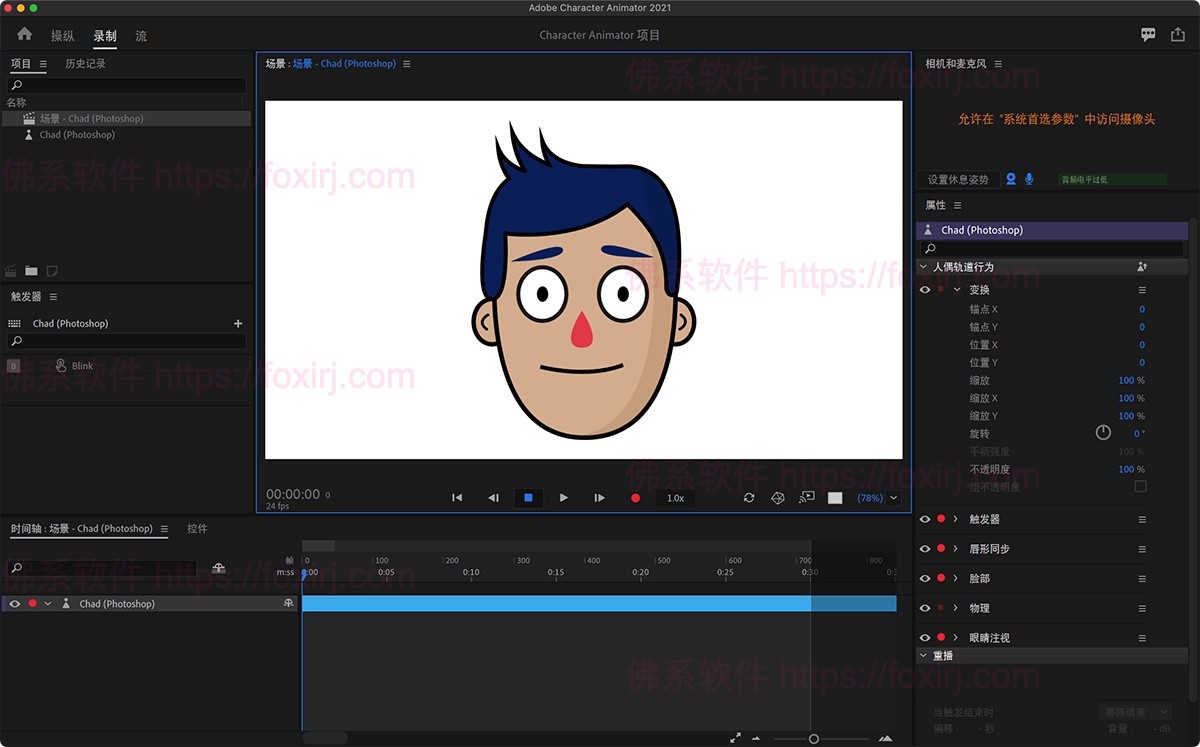This screenshot has height=747, width=1200.
Task: Toggle visibility of the 脸部 behavior
Action: 925,579
